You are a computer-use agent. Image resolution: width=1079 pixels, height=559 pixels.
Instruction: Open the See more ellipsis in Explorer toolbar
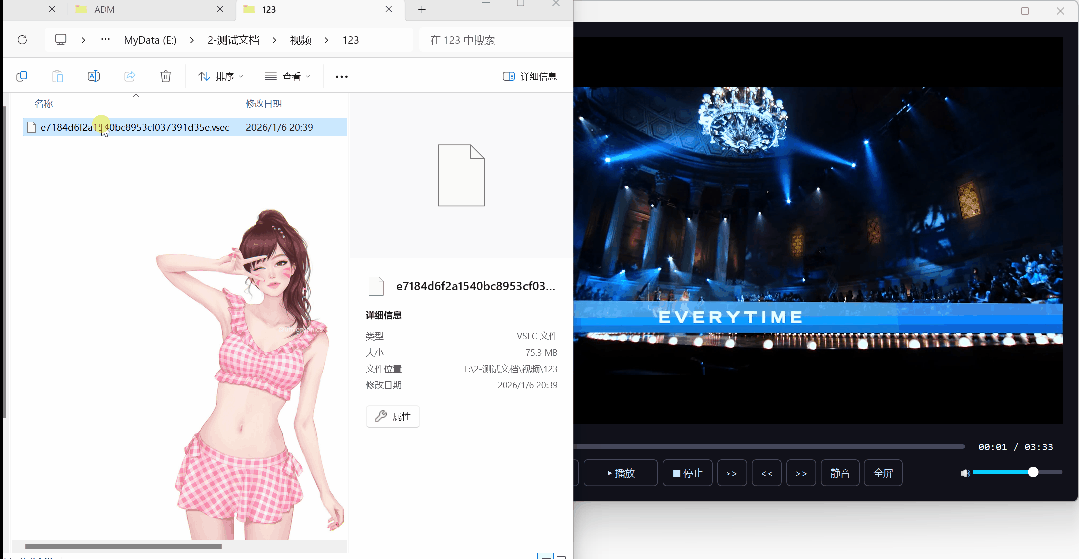click(x=342, y=76)
